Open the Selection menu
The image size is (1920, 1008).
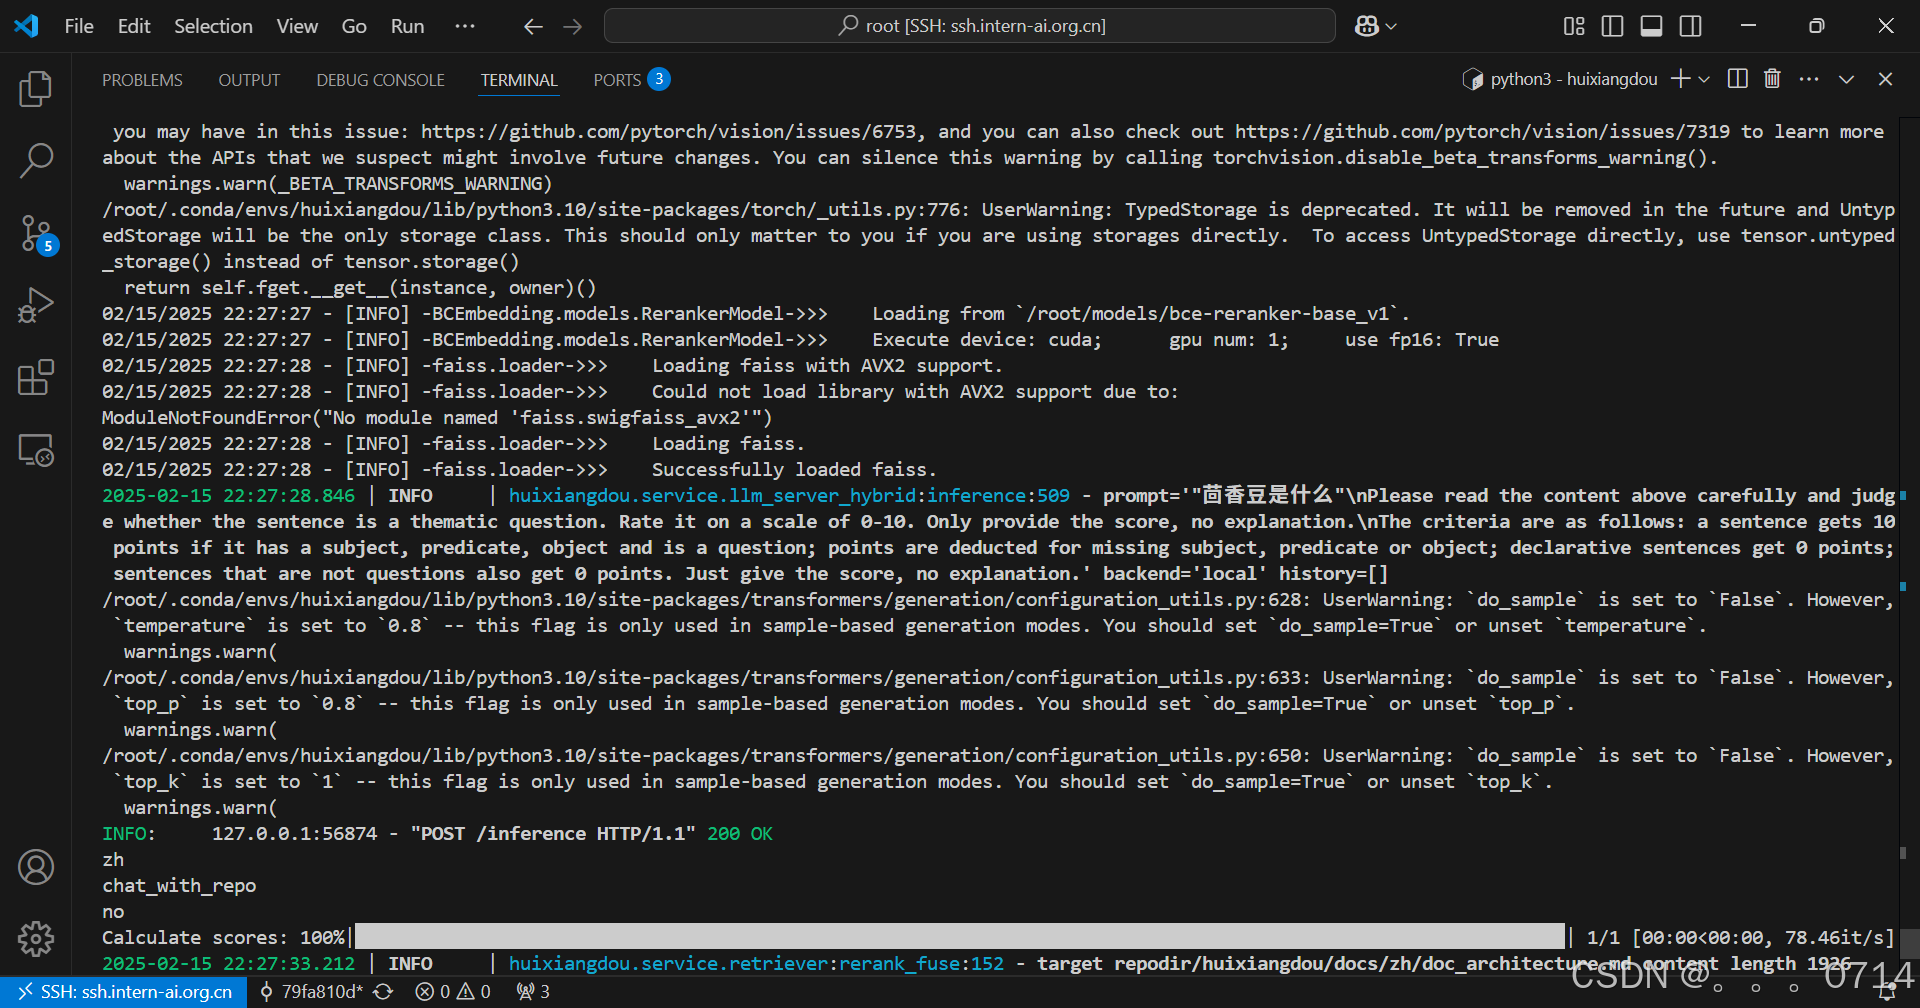[x=213, y=26]
